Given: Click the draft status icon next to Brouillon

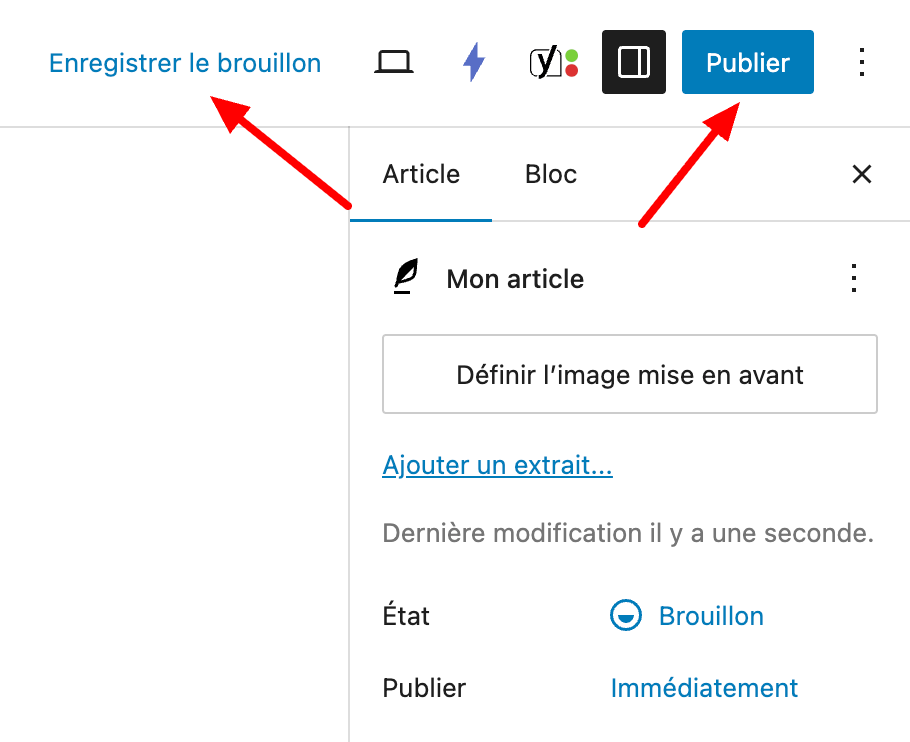Looking at the screenshot, I should pyautogui.click(x=625, y=616).
